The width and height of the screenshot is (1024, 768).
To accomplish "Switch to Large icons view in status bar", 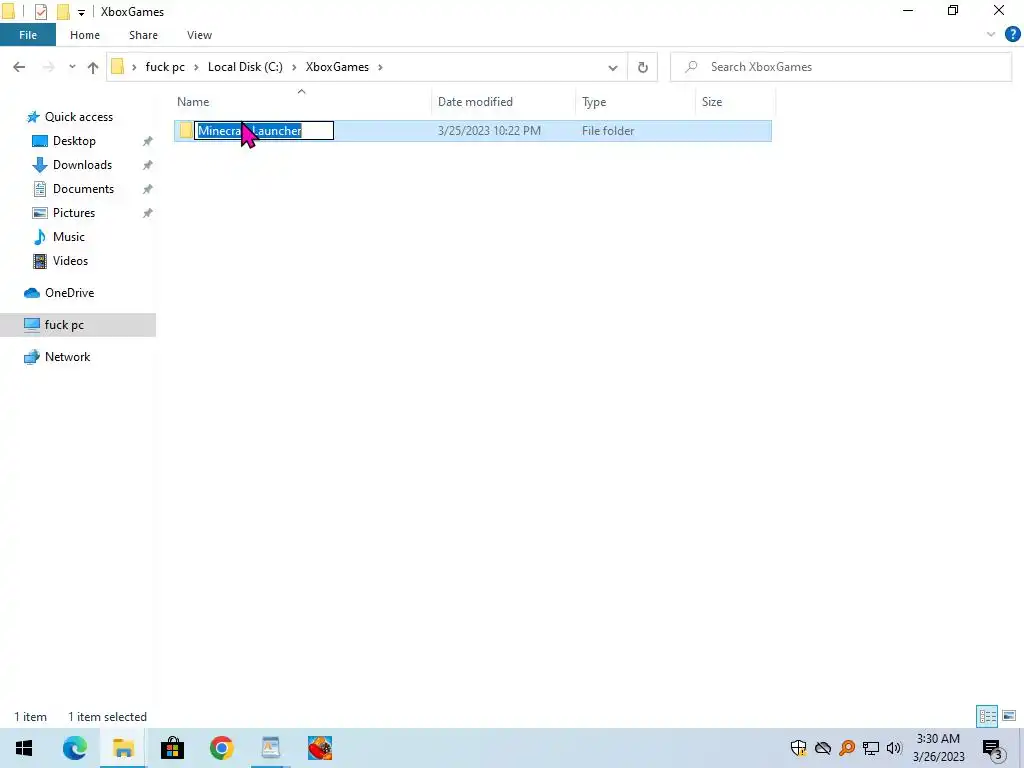I will tap(1009, 716).
